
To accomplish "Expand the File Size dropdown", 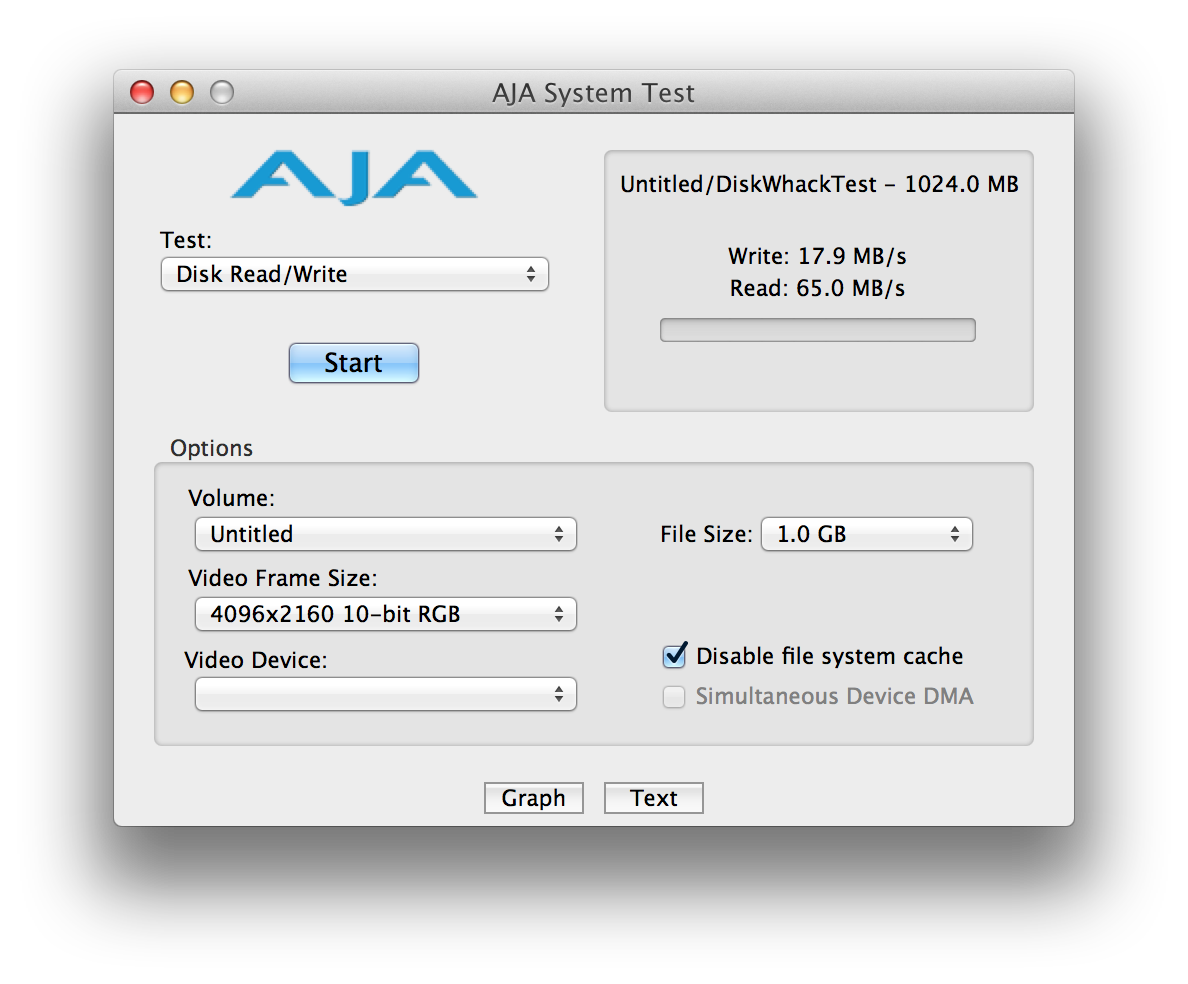I will tap(866, 534).
